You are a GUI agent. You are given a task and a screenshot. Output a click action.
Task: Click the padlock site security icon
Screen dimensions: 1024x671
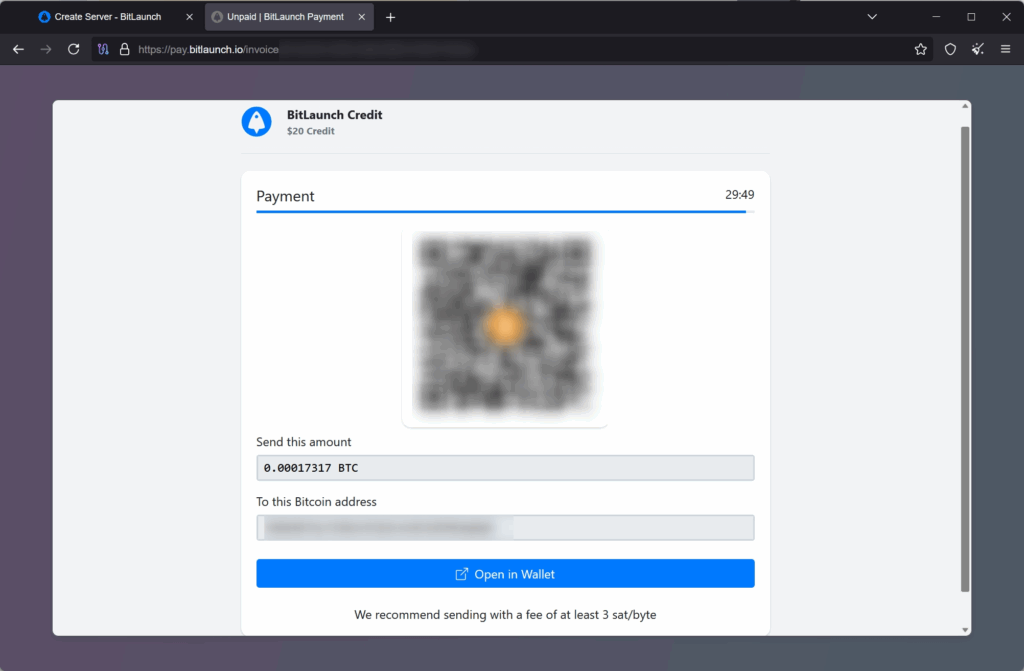124,49
